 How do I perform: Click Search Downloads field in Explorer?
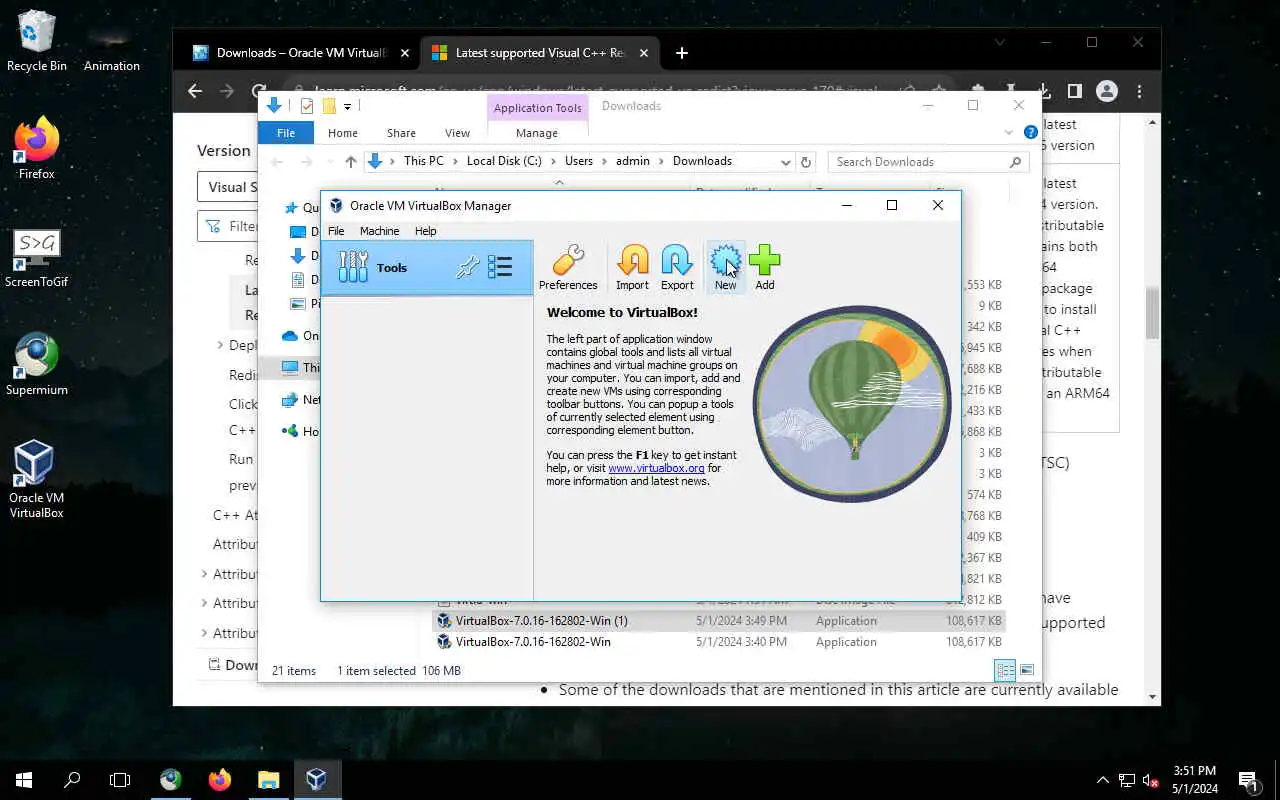(x=927, y=162)
